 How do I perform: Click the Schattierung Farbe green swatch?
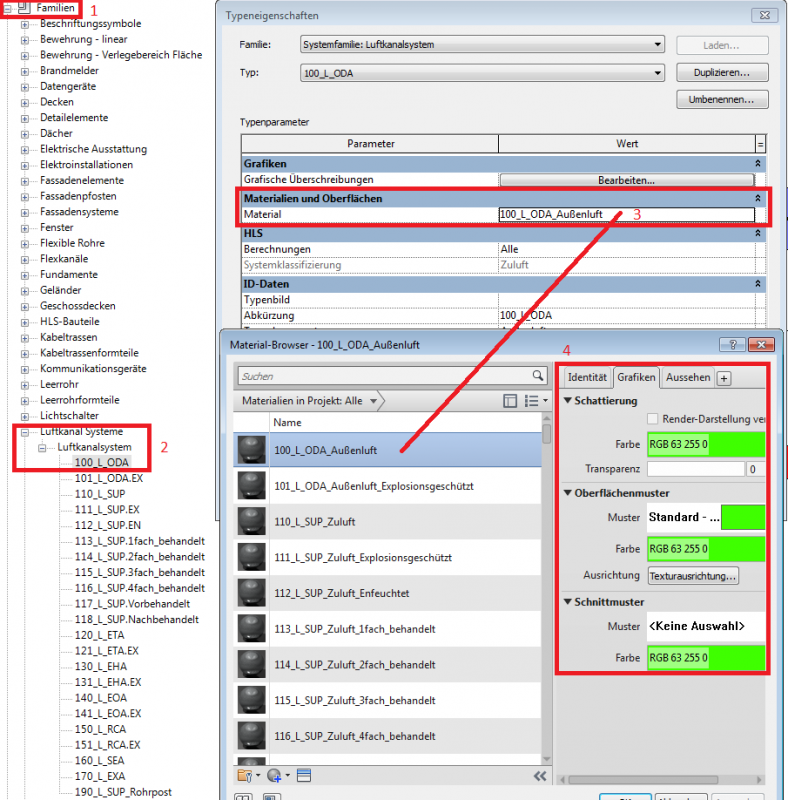[706, 444]
